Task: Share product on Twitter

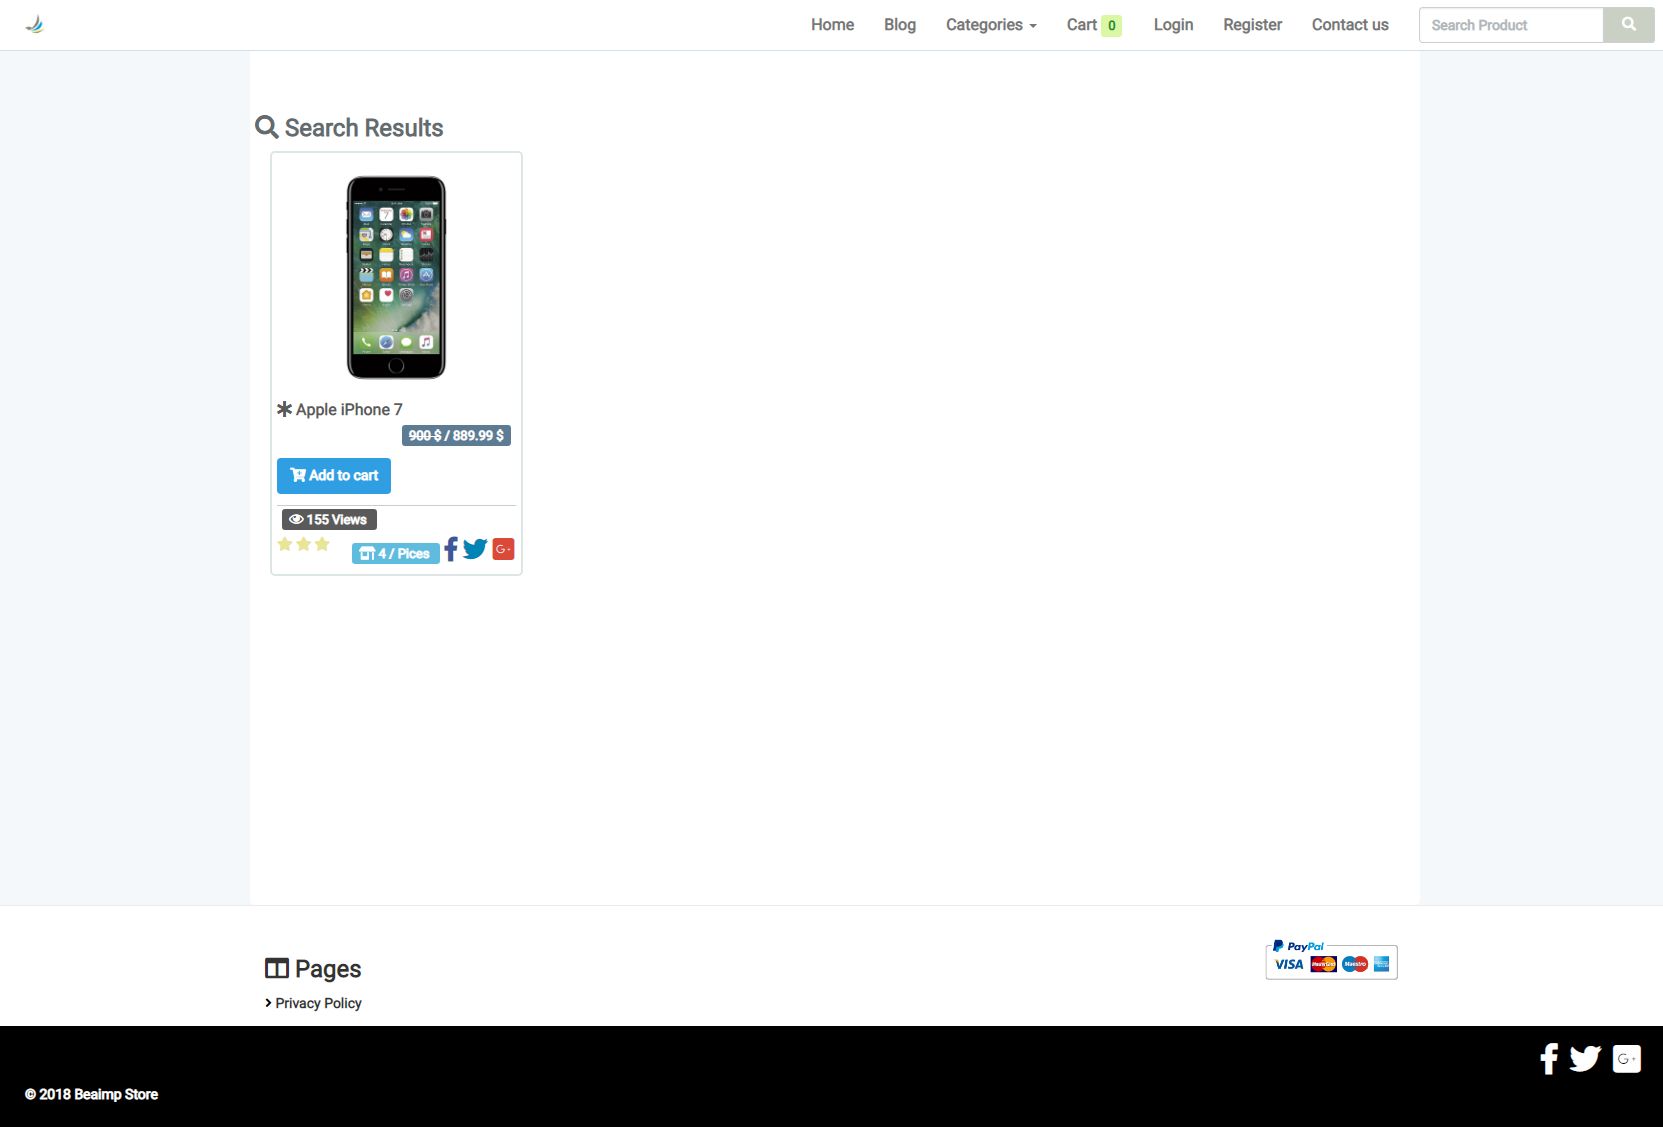Action: (475, 549)
